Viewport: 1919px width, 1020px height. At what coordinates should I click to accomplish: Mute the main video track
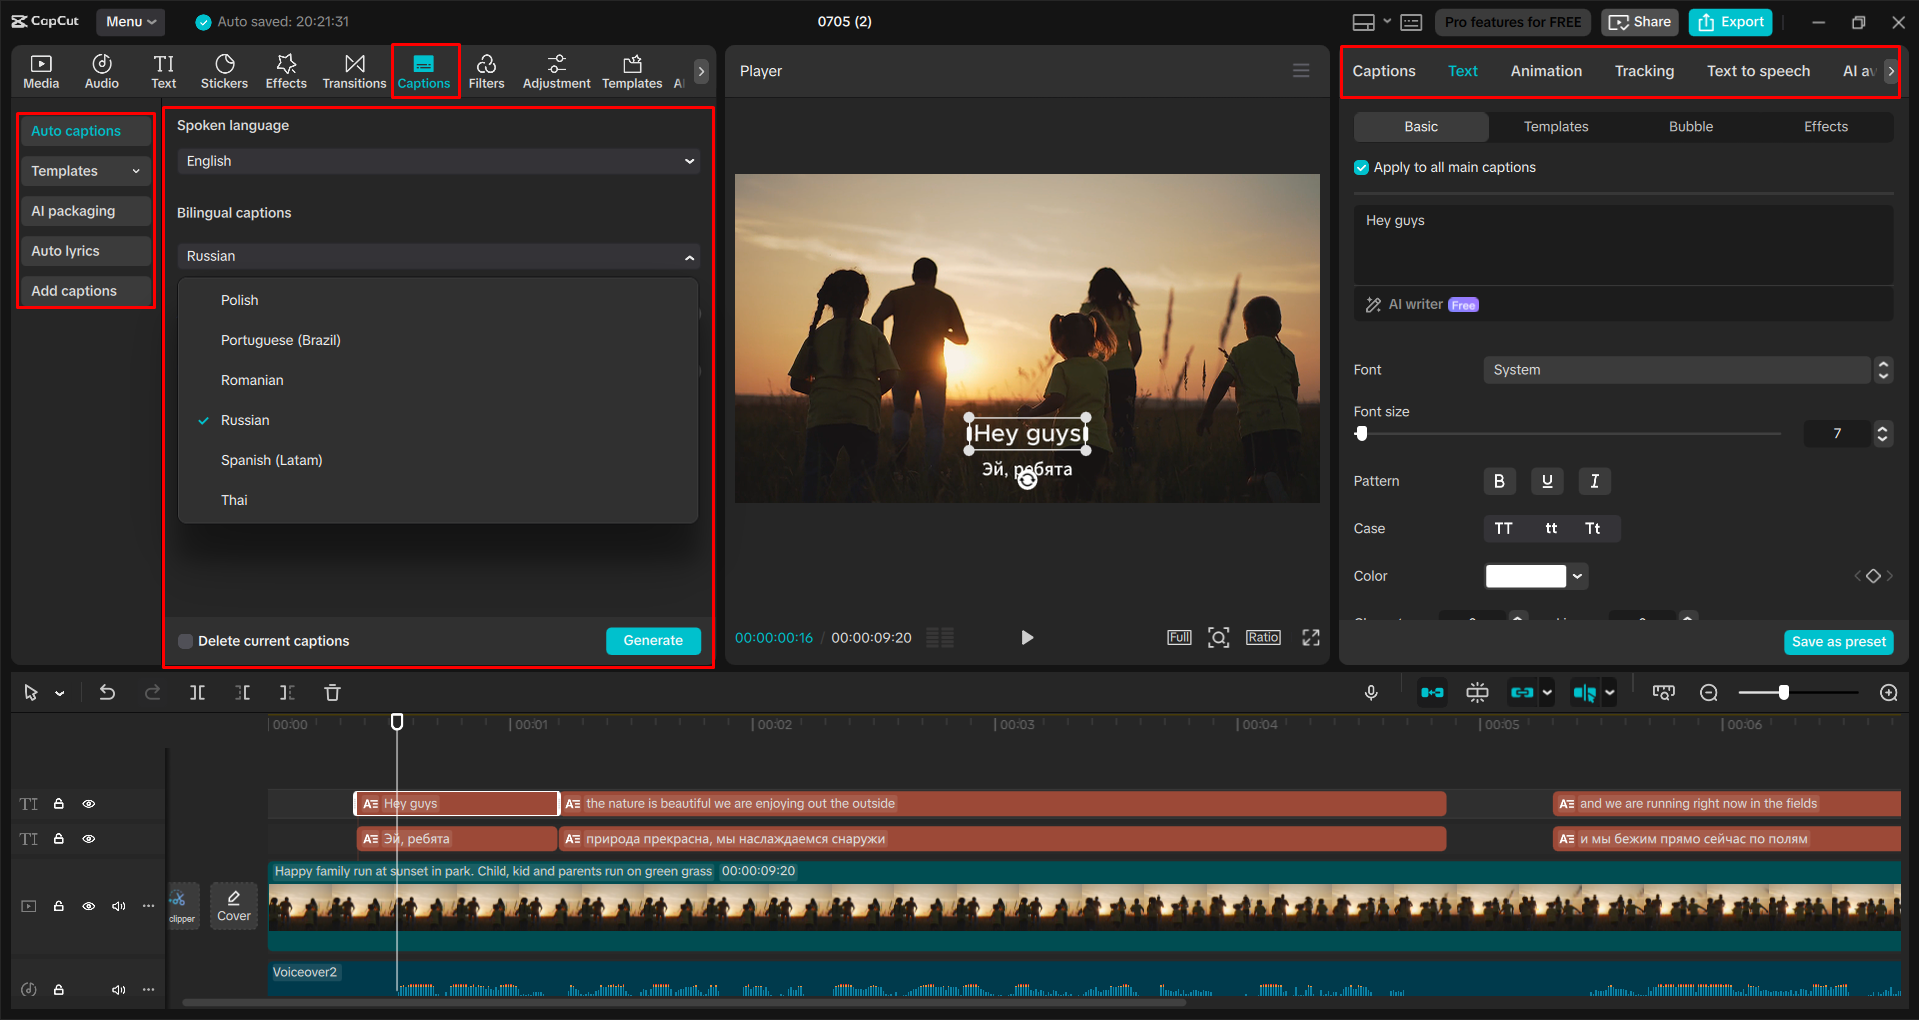[118, 905]
